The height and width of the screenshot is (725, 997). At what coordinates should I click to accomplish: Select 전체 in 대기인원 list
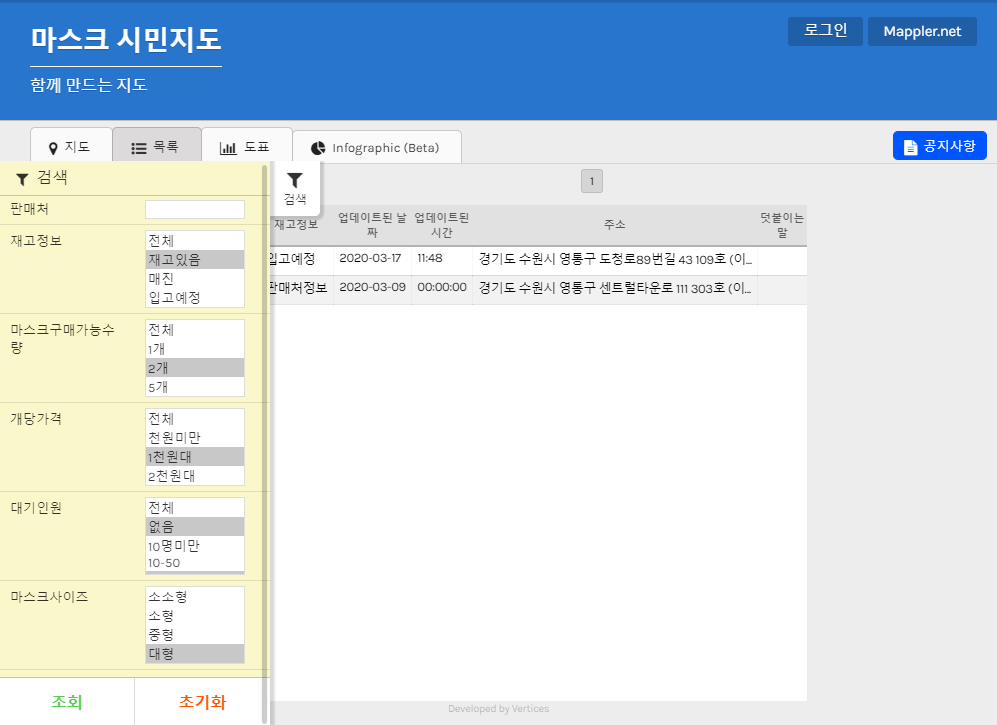point(195,508)
